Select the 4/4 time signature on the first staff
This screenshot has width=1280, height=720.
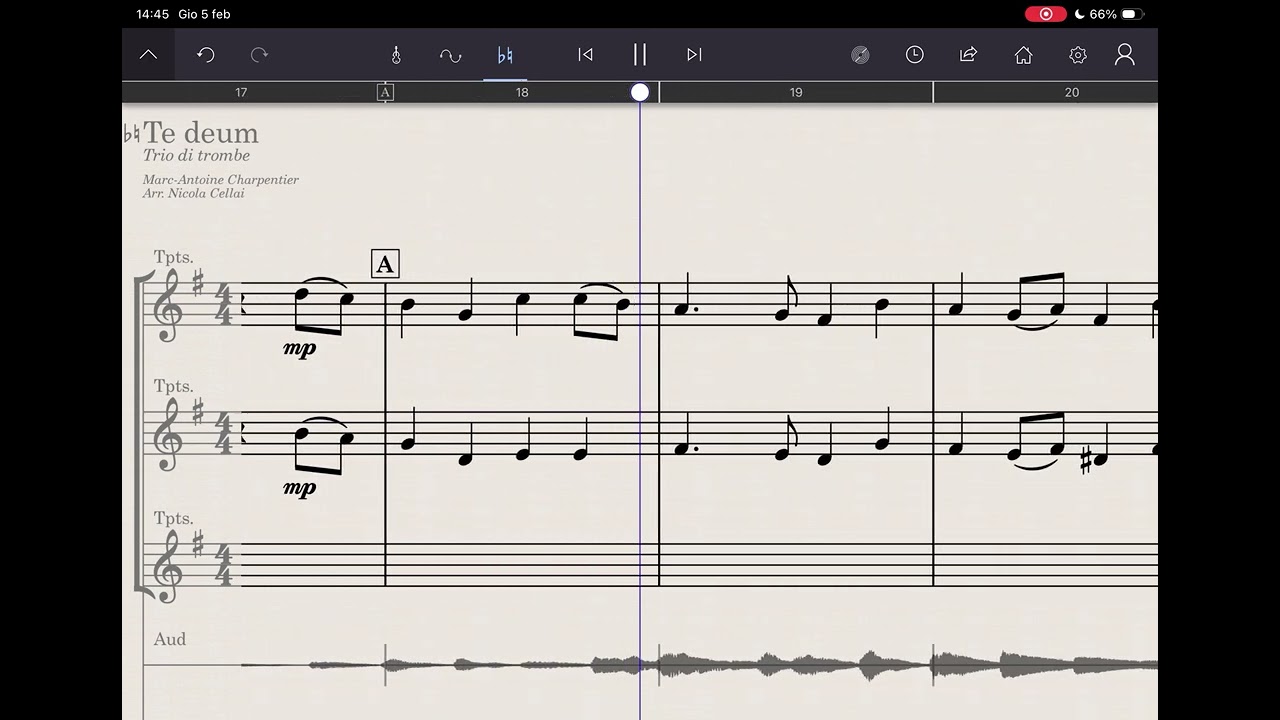click(224, 305)
